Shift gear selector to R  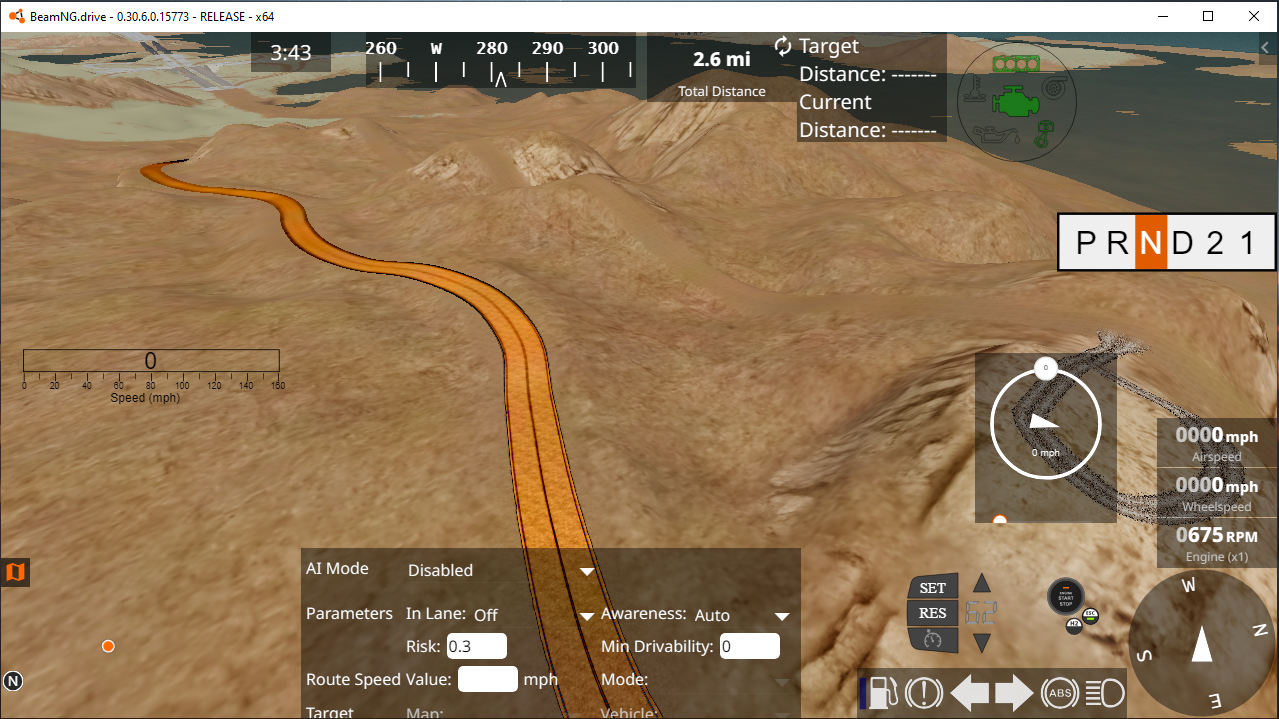tap(1119, 243)
